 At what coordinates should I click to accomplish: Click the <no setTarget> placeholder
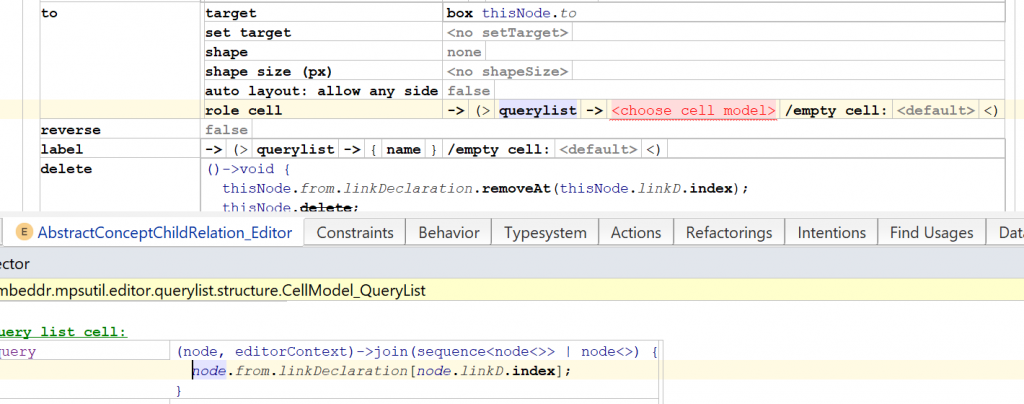tap(507, 32)
